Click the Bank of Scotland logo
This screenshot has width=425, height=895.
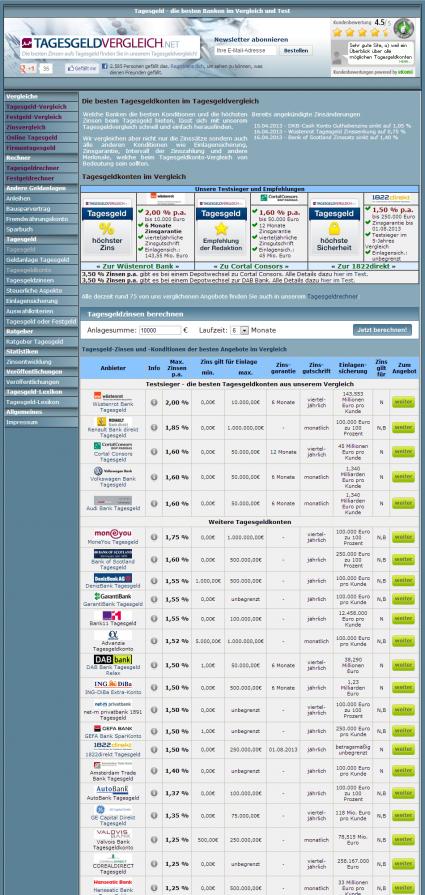[113, 554]
